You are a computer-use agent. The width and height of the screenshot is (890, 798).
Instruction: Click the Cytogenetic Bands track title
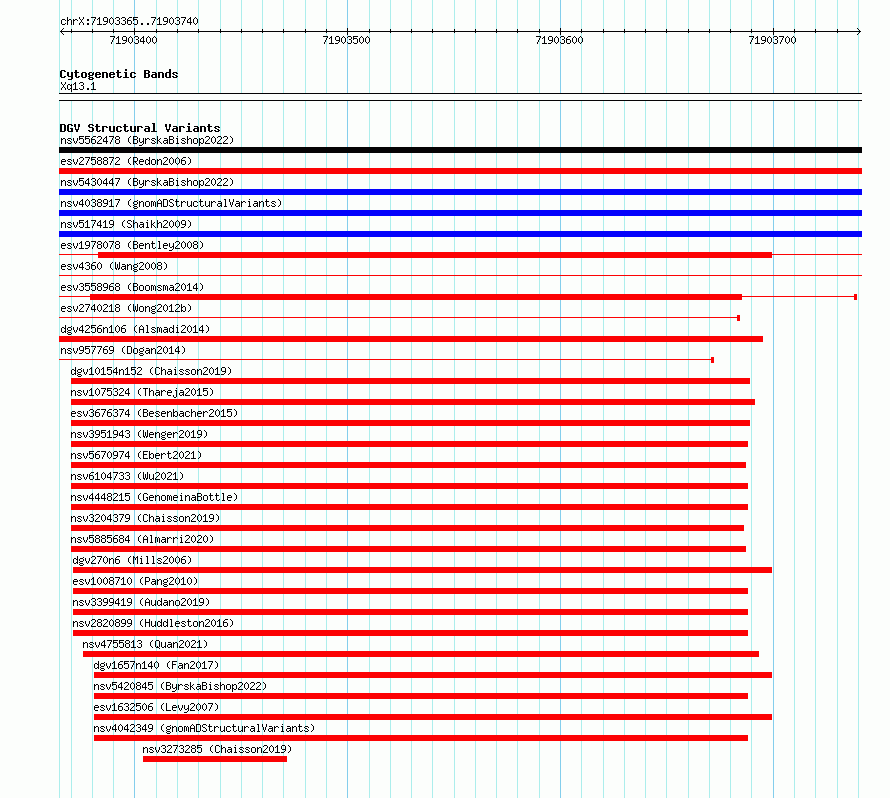119,74
